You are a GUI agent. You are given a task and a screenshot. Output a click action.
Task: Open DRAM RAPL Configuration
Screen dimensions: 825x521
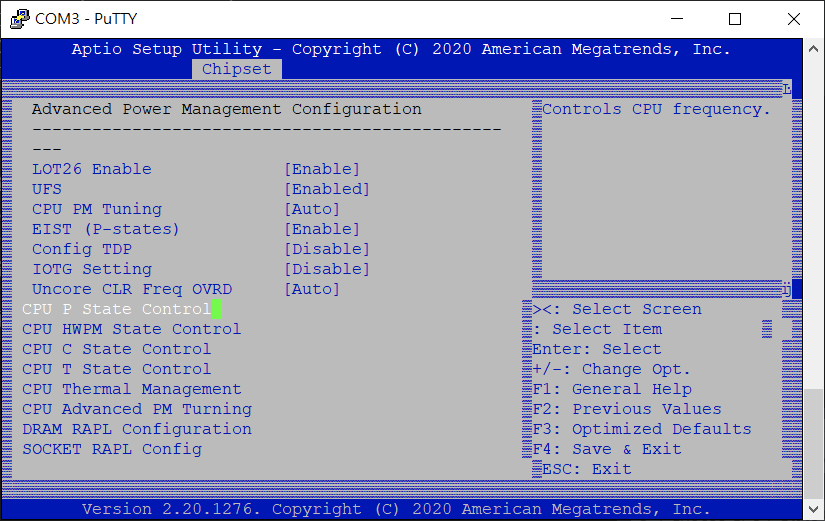tap(136, 429)
